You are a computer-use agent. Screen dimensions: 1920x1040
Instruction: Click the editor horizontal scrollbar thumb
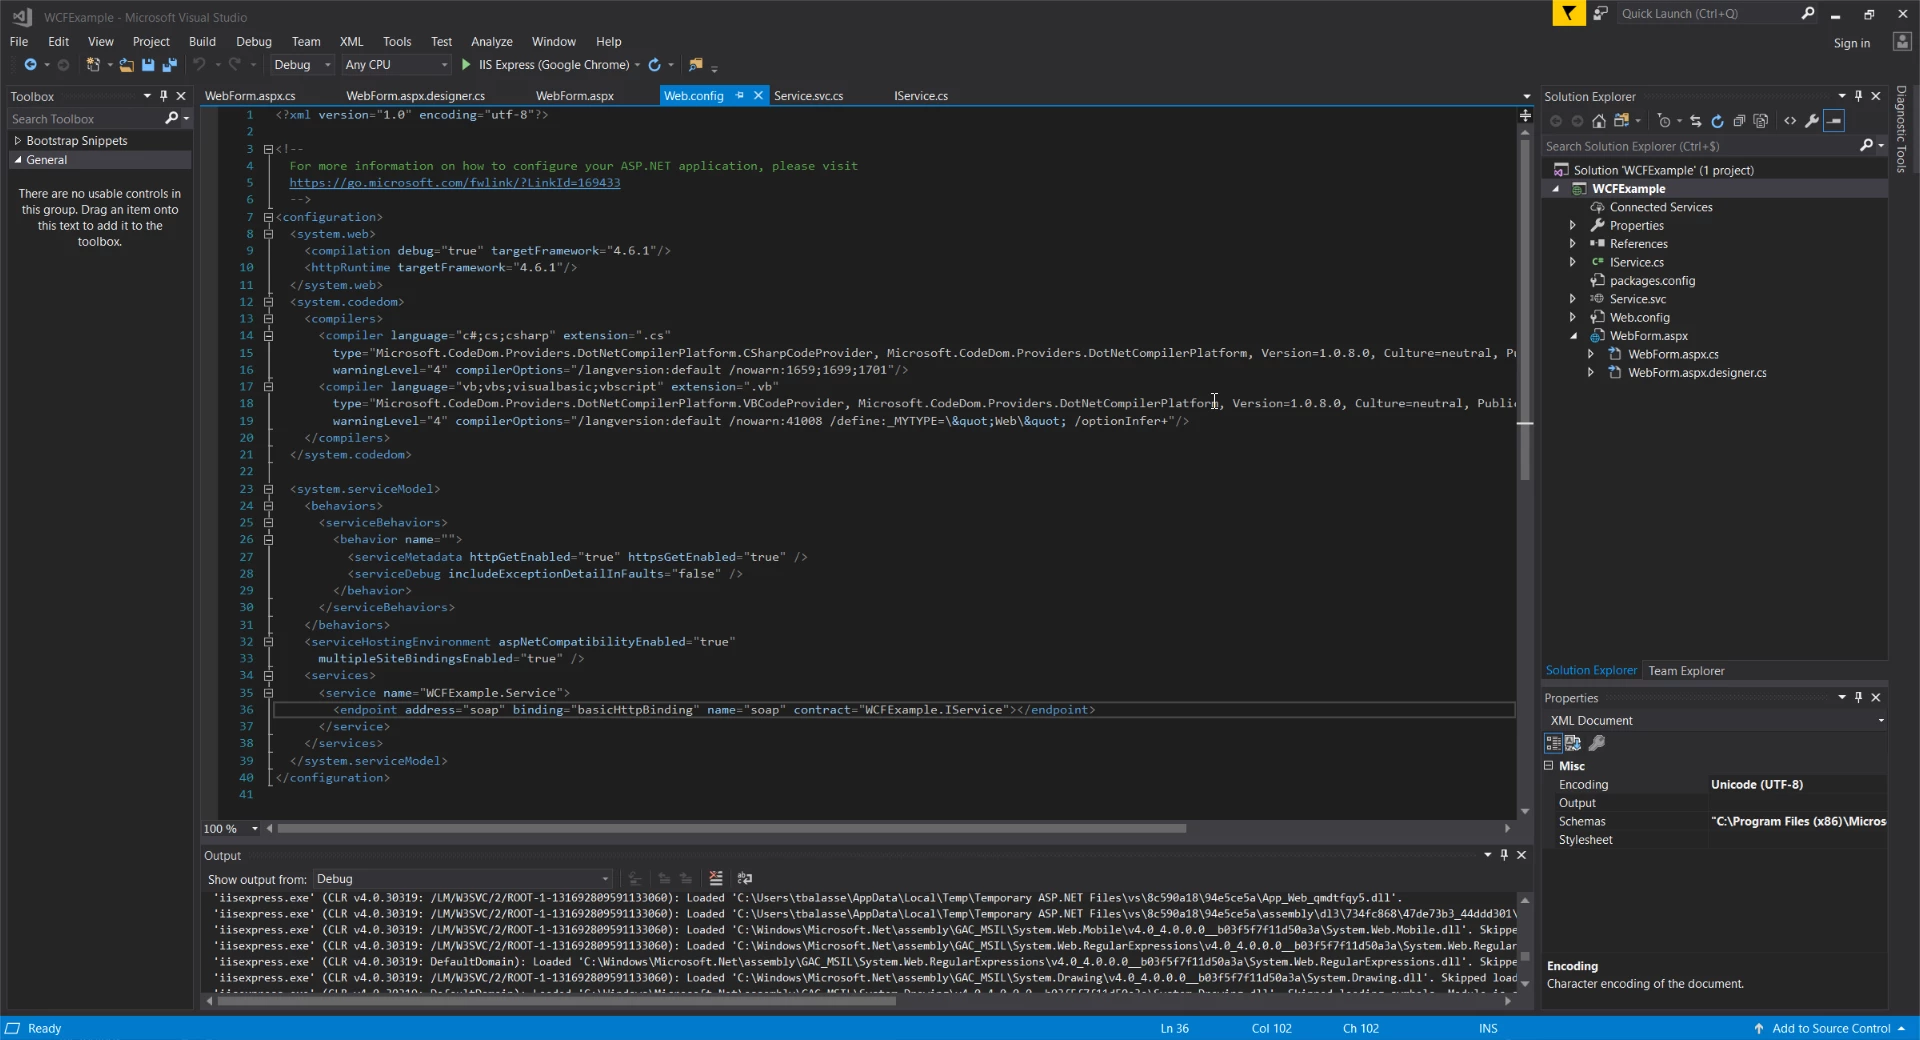732,829
